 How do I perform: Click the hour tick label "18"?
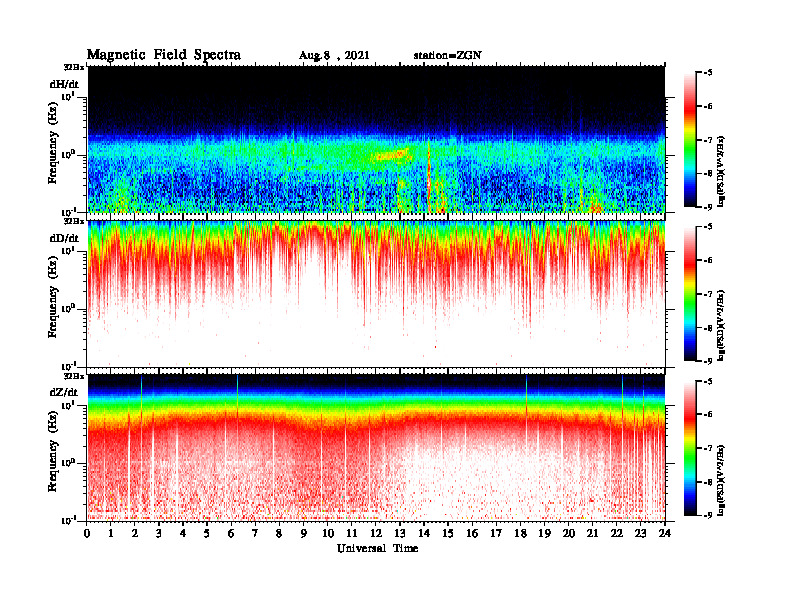tap(520, 533)
